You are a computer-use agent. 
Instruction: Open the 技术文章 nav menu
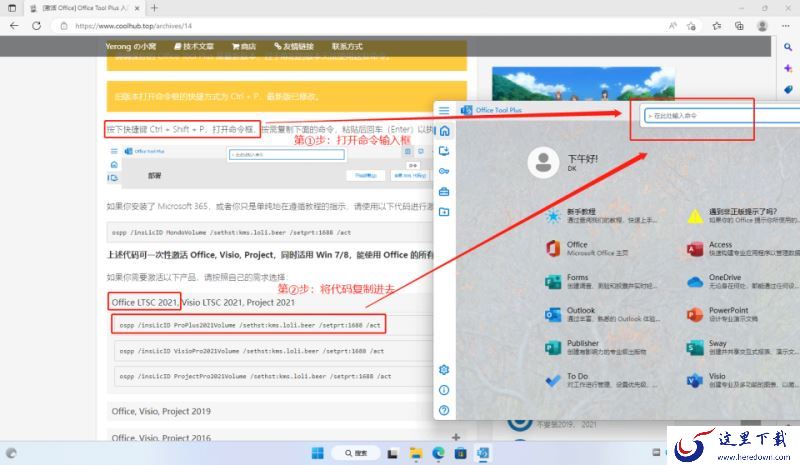pos(193,46)
